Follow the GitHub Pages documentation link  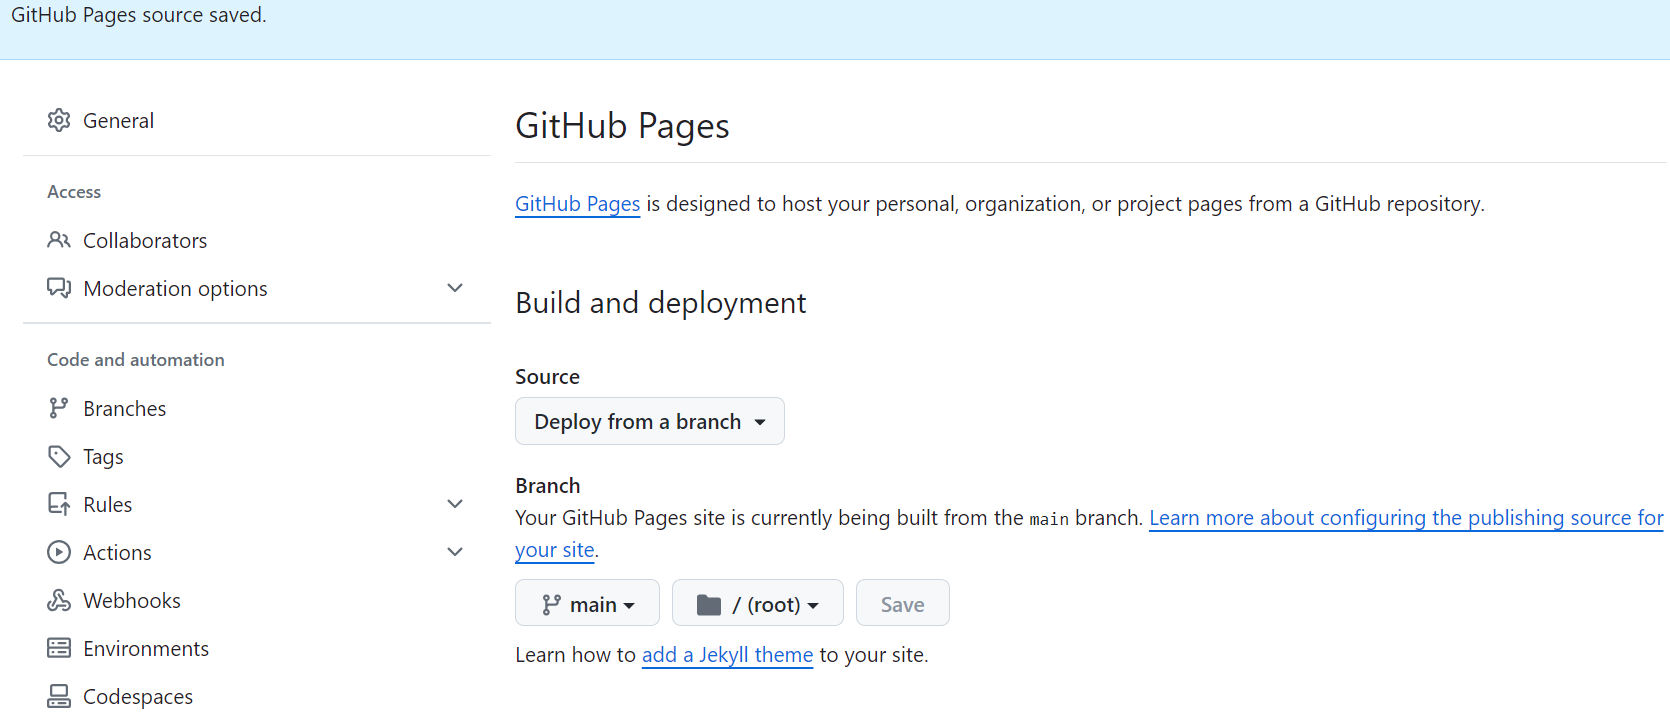(577, 204)
